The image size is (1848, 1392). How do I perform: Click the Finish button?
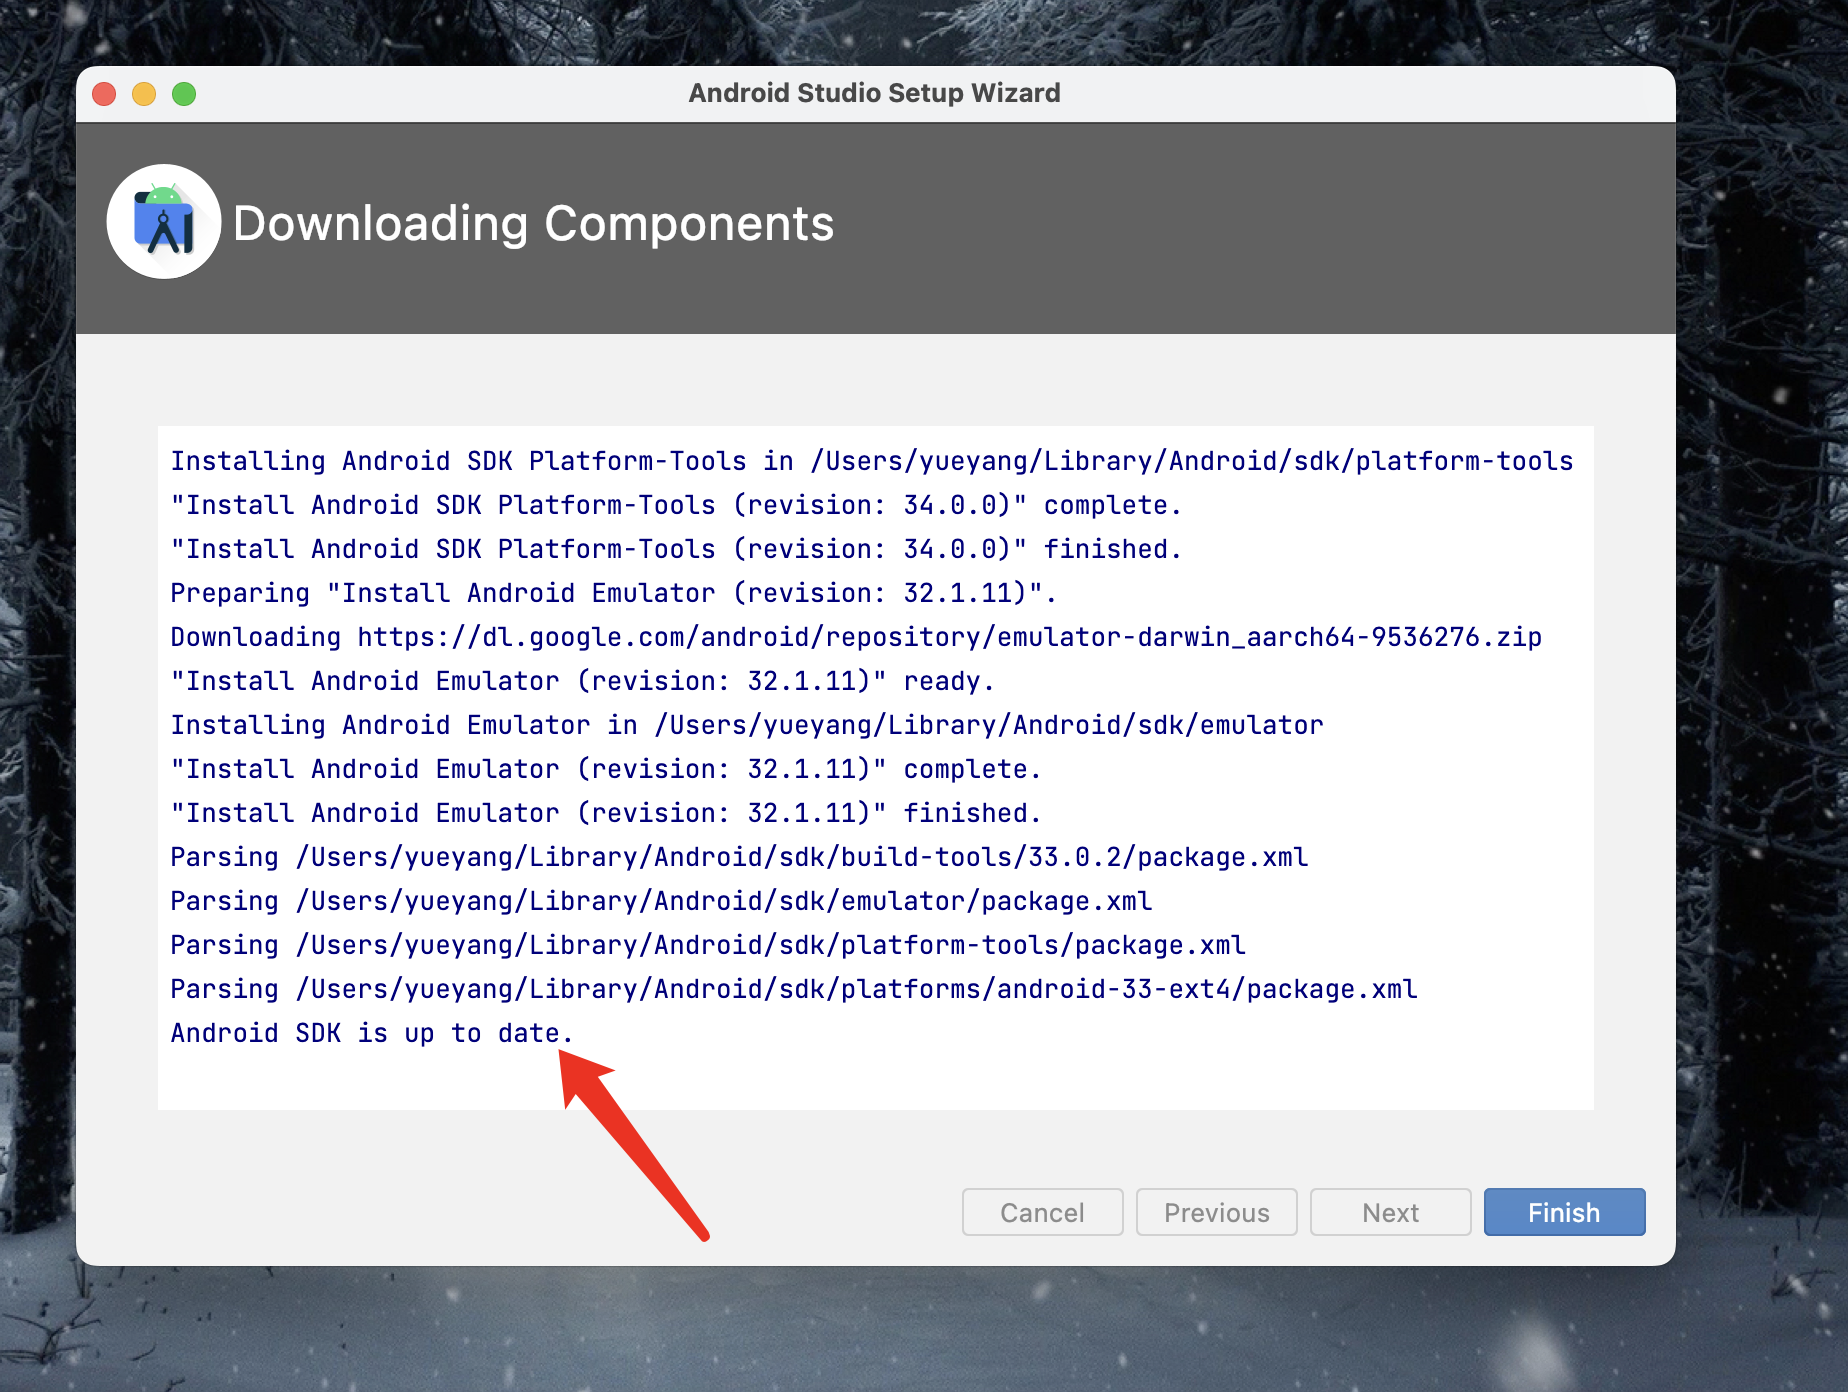coord(1564,1212)
